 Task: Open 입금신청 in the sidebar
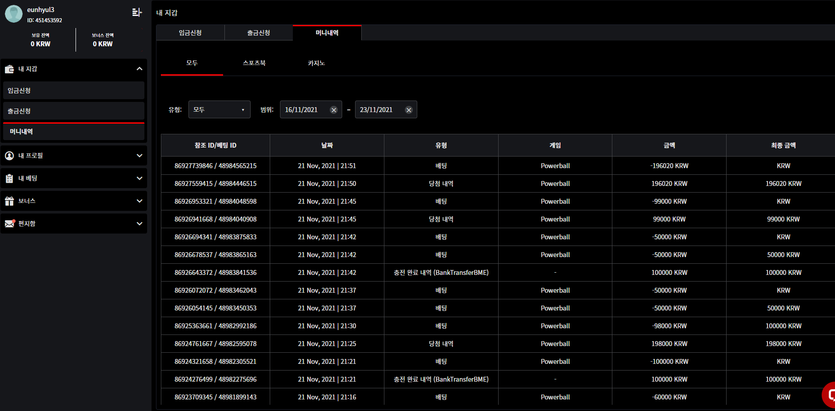coord(73,91)
